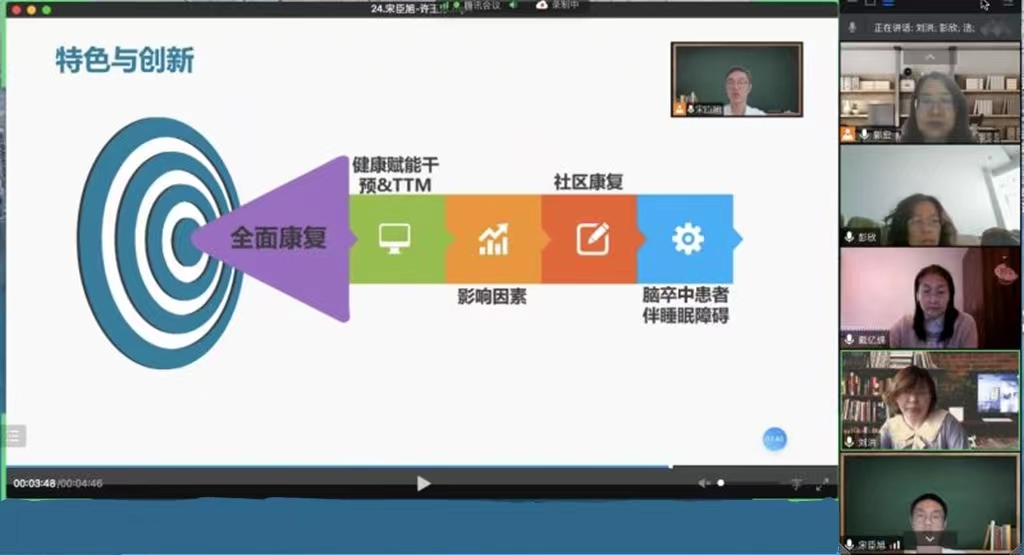Screen dimensions: 1024x555
Task: Open the slide list menu icon
Action: 14,435
